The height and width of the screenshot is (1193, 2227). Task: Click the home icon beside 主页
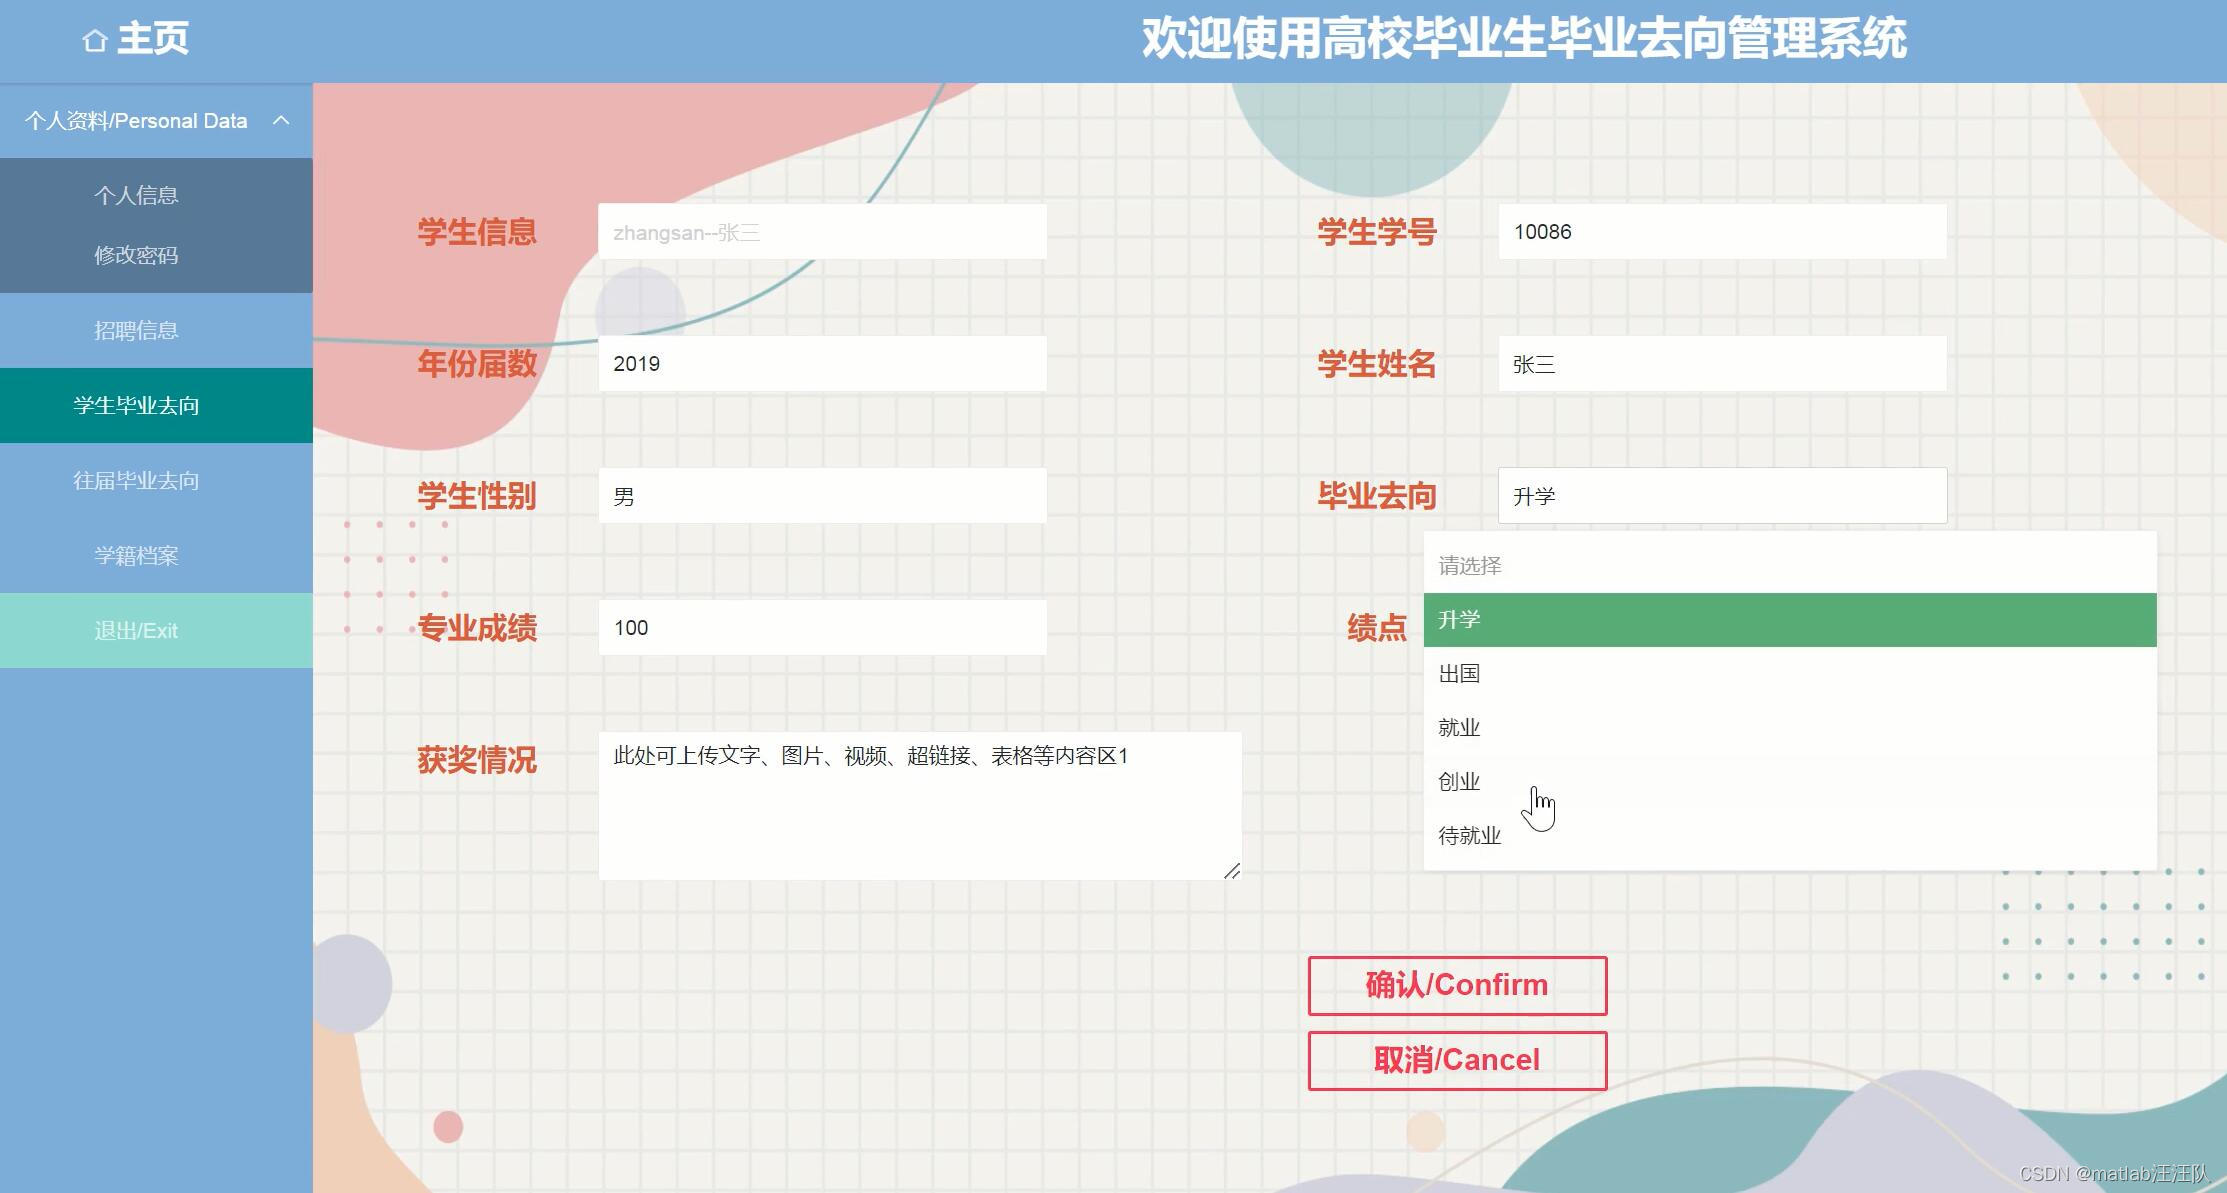[95, 41]
